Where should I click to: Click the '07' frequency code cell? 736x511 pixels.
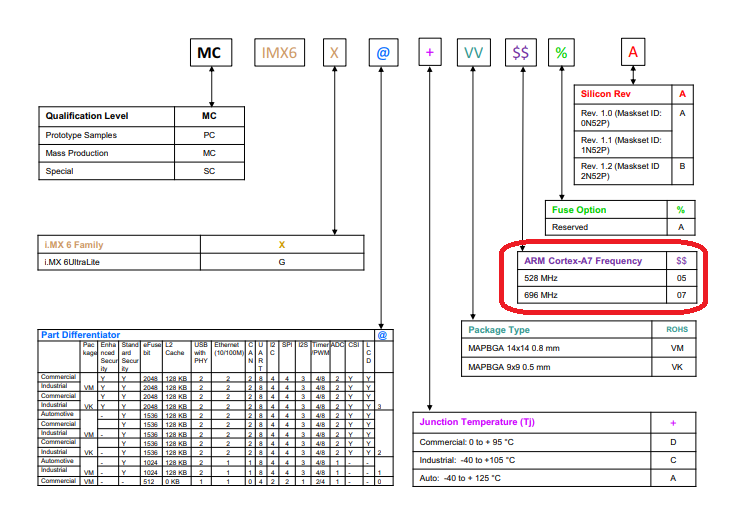pyautogui.click(x=682, y=295)
